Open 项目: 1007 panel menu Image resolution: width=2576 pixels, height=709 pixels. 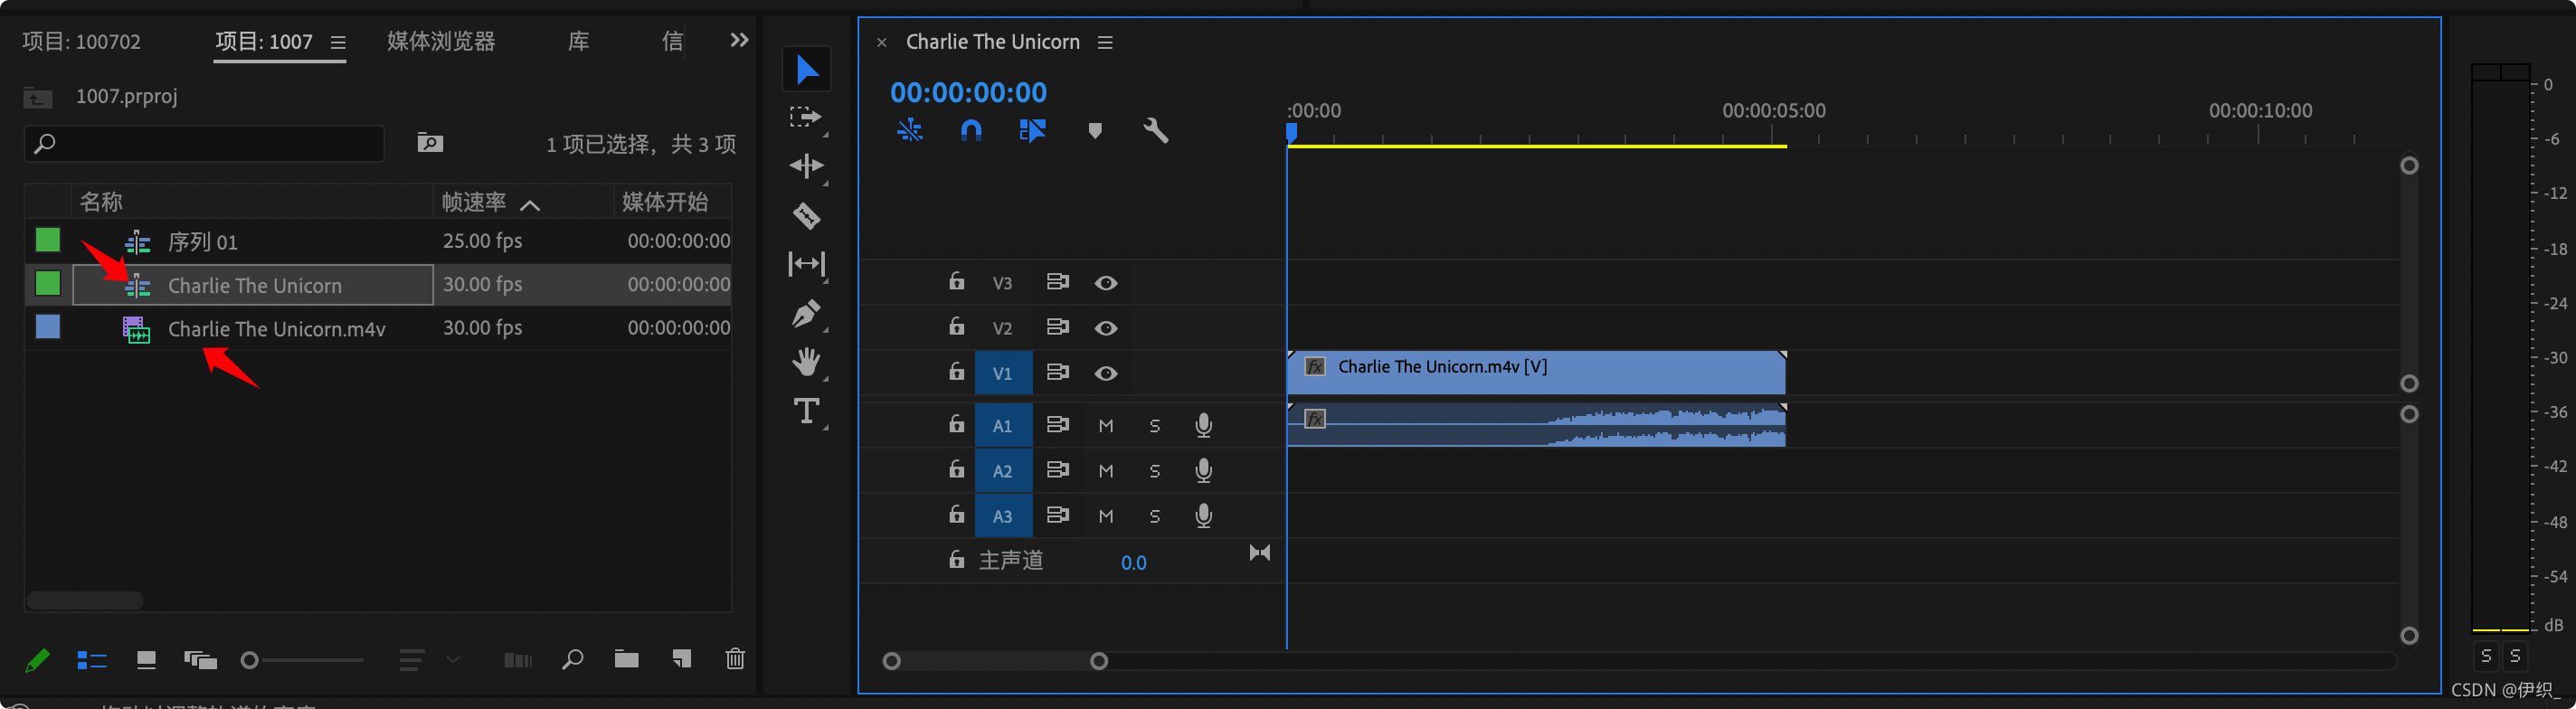click(338, 43)
